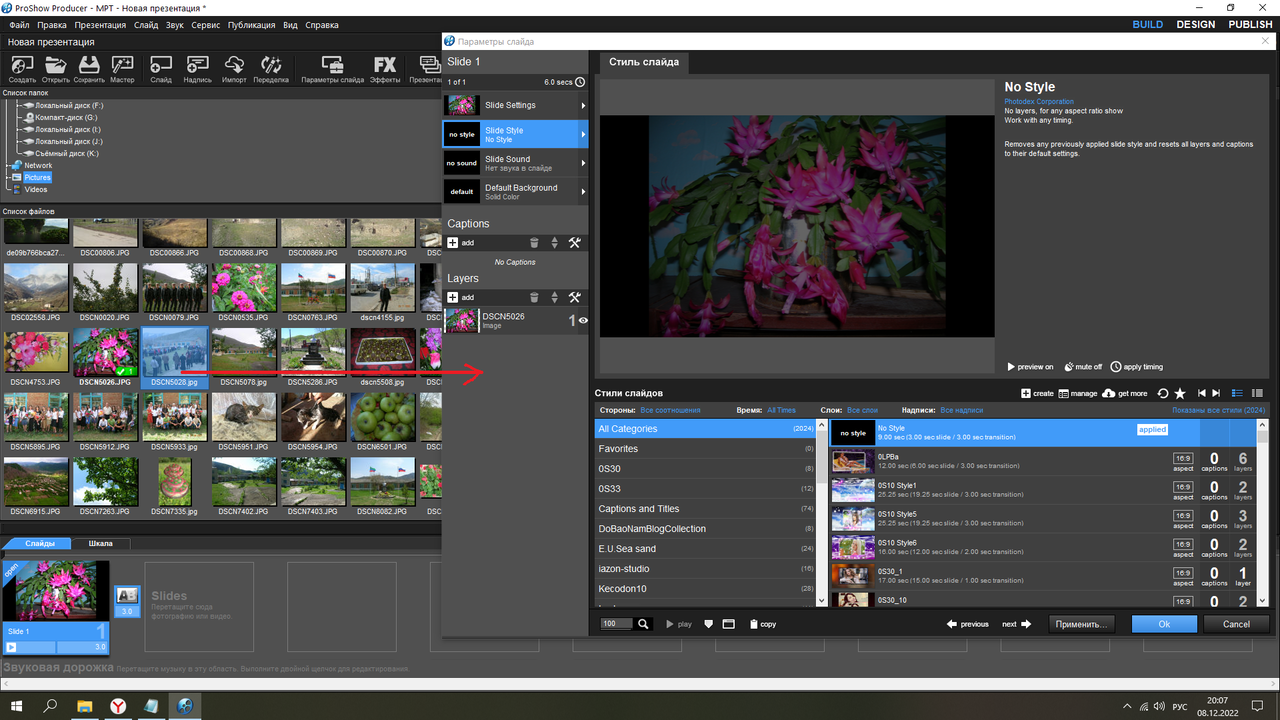The height and width of the screenshot is (720, 1280).
Task: Open the Файл menu
Action: [19, 24]
